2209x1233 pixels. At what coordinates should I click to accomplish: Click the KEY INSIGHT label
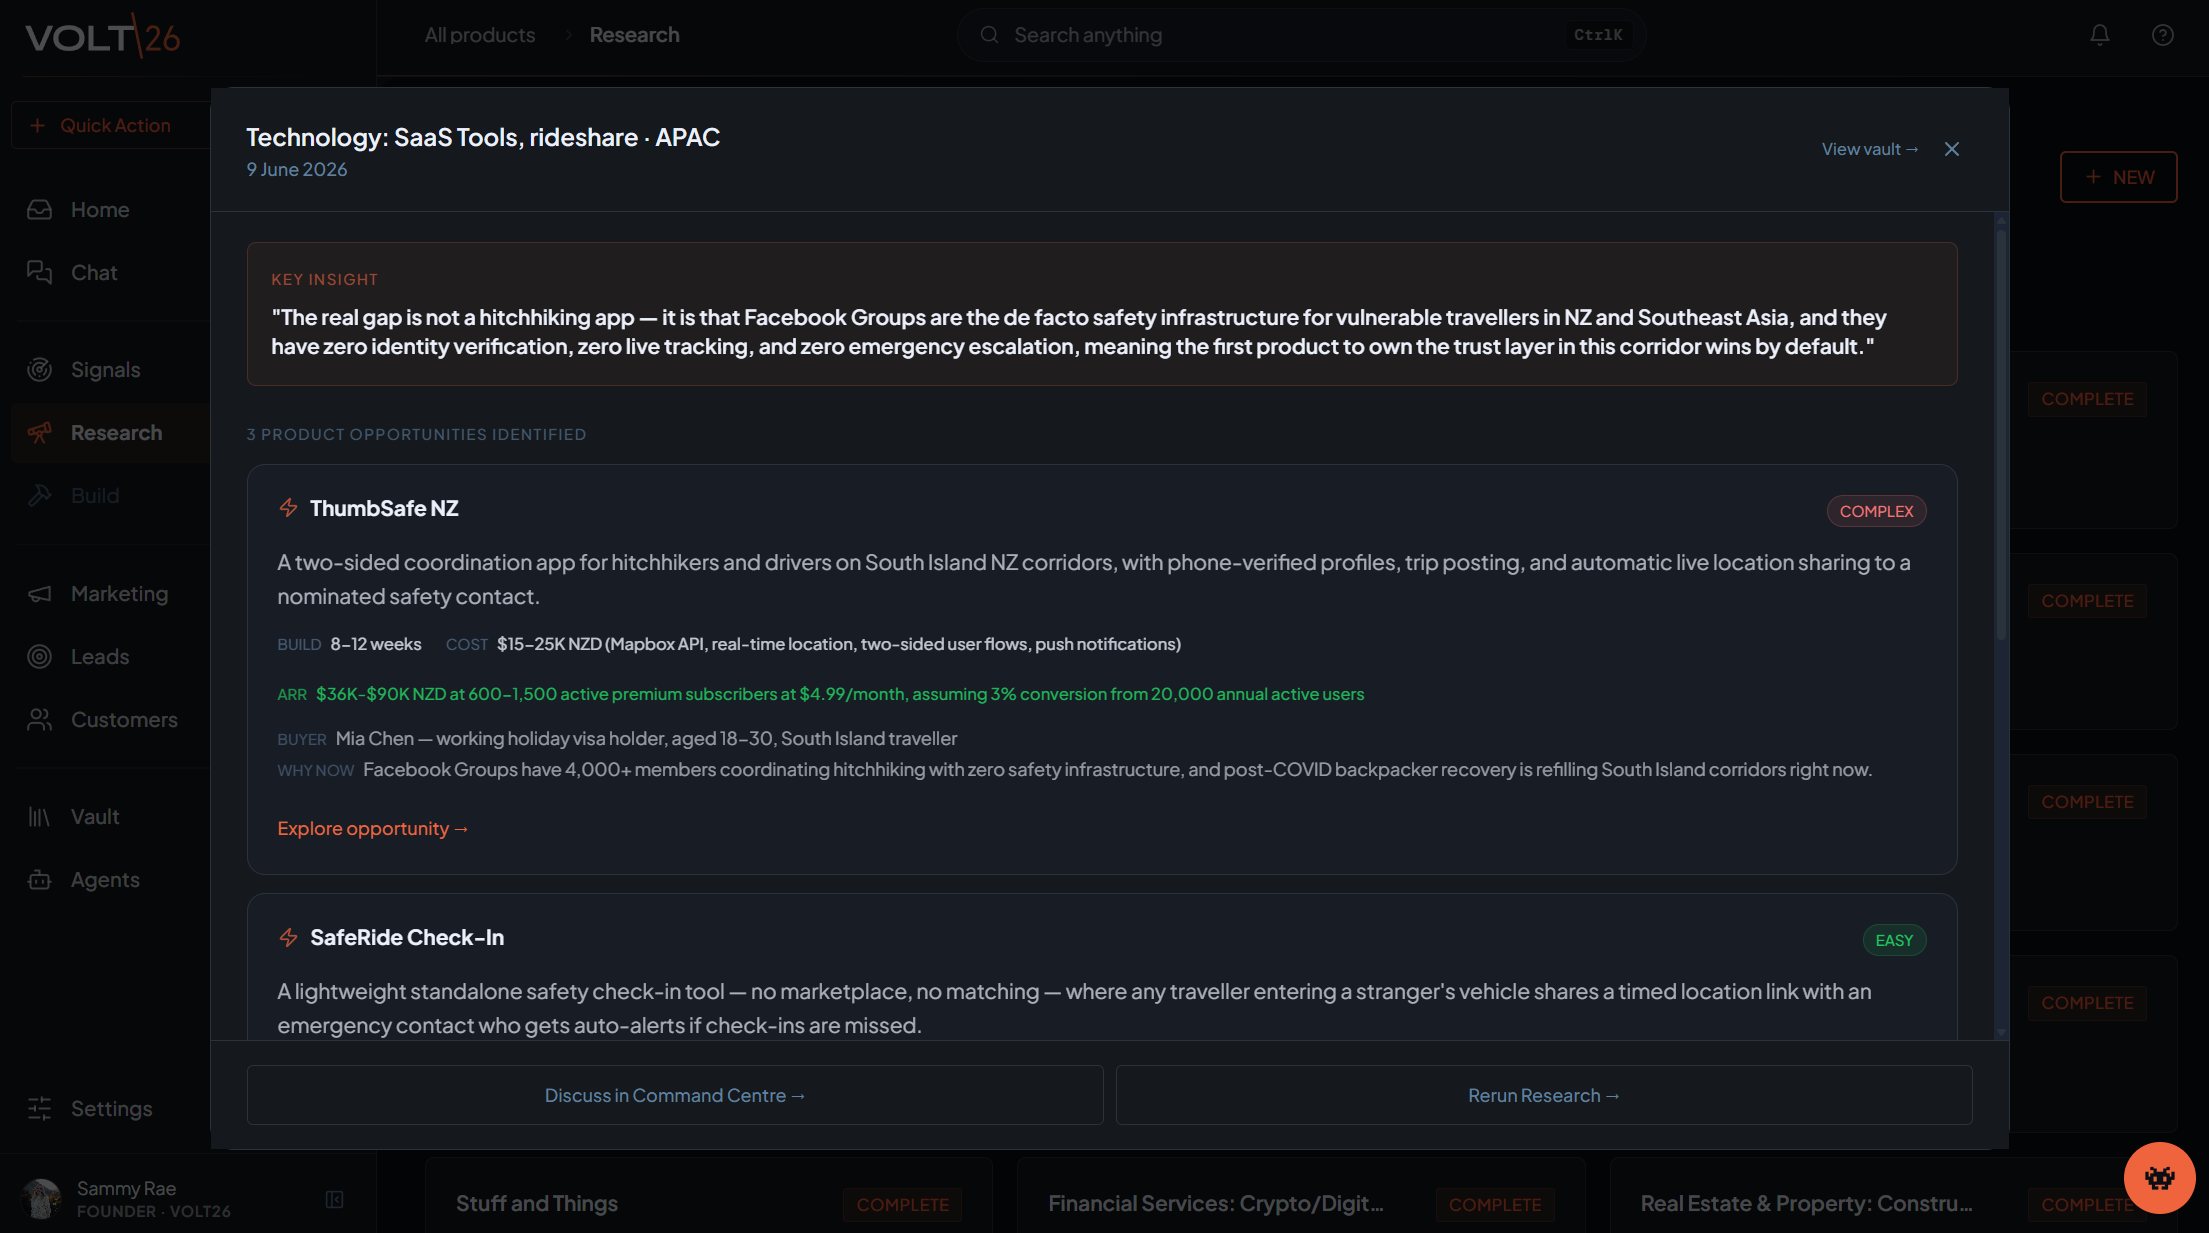pos(324,280)
